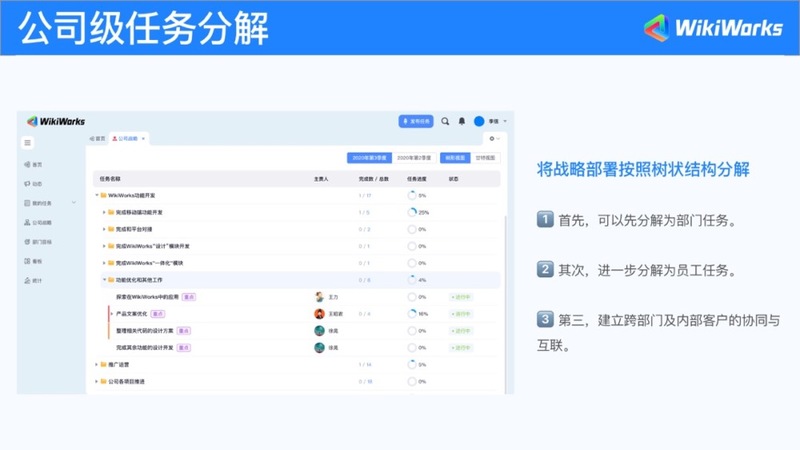Expand 我的任务 submenu chevron in sidebar
Screen dimensions: 800x450
[x=72, y=203]
